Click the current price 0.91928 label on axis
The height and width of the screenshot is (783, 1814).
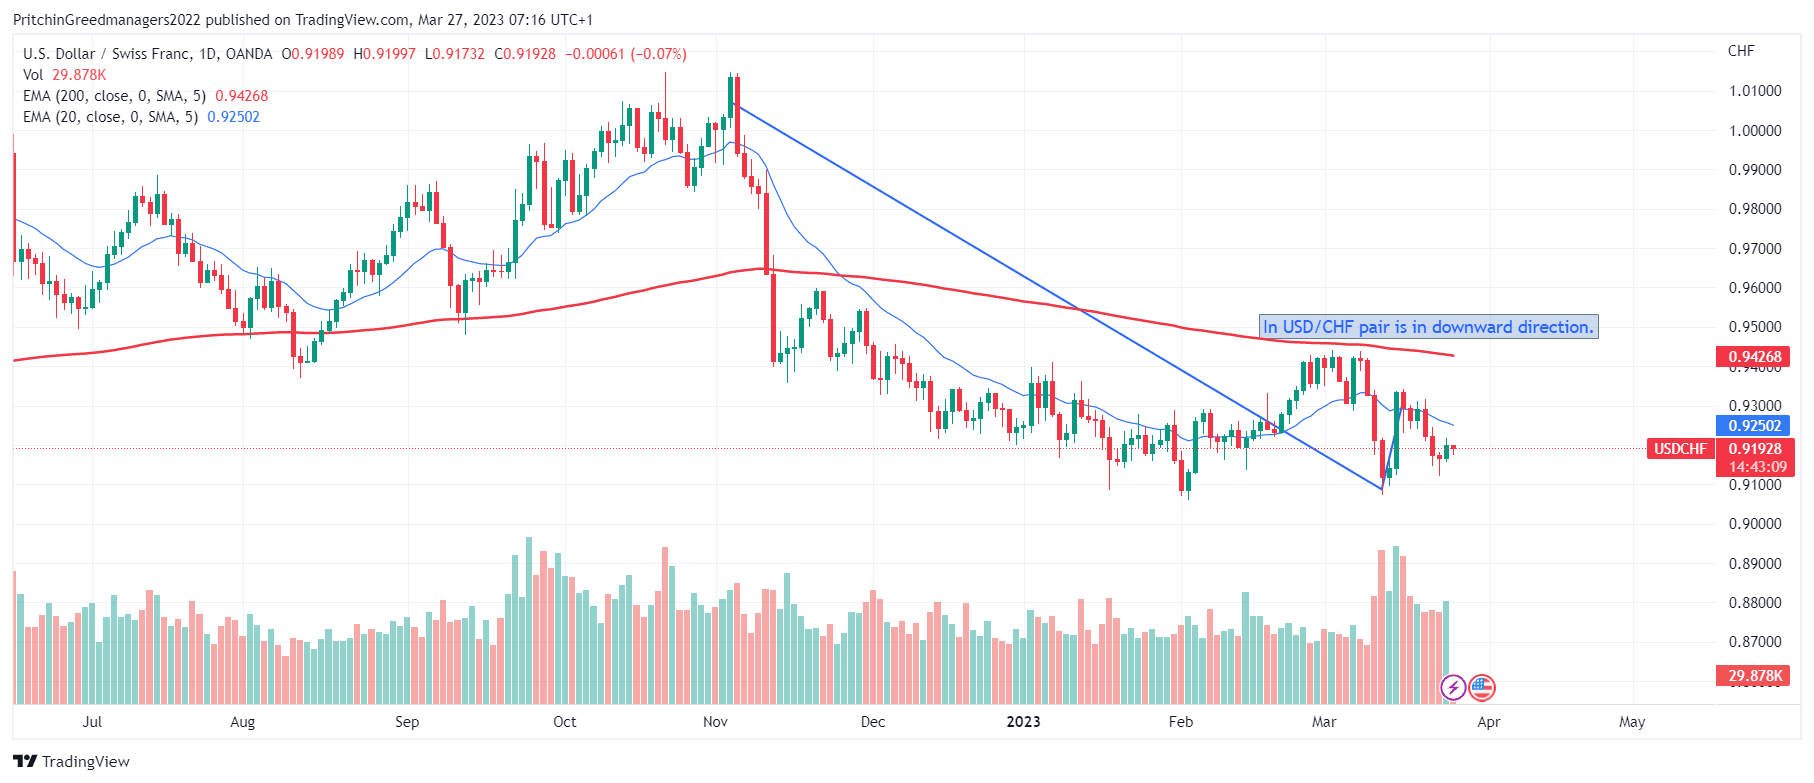click(x=1755, y=449)
